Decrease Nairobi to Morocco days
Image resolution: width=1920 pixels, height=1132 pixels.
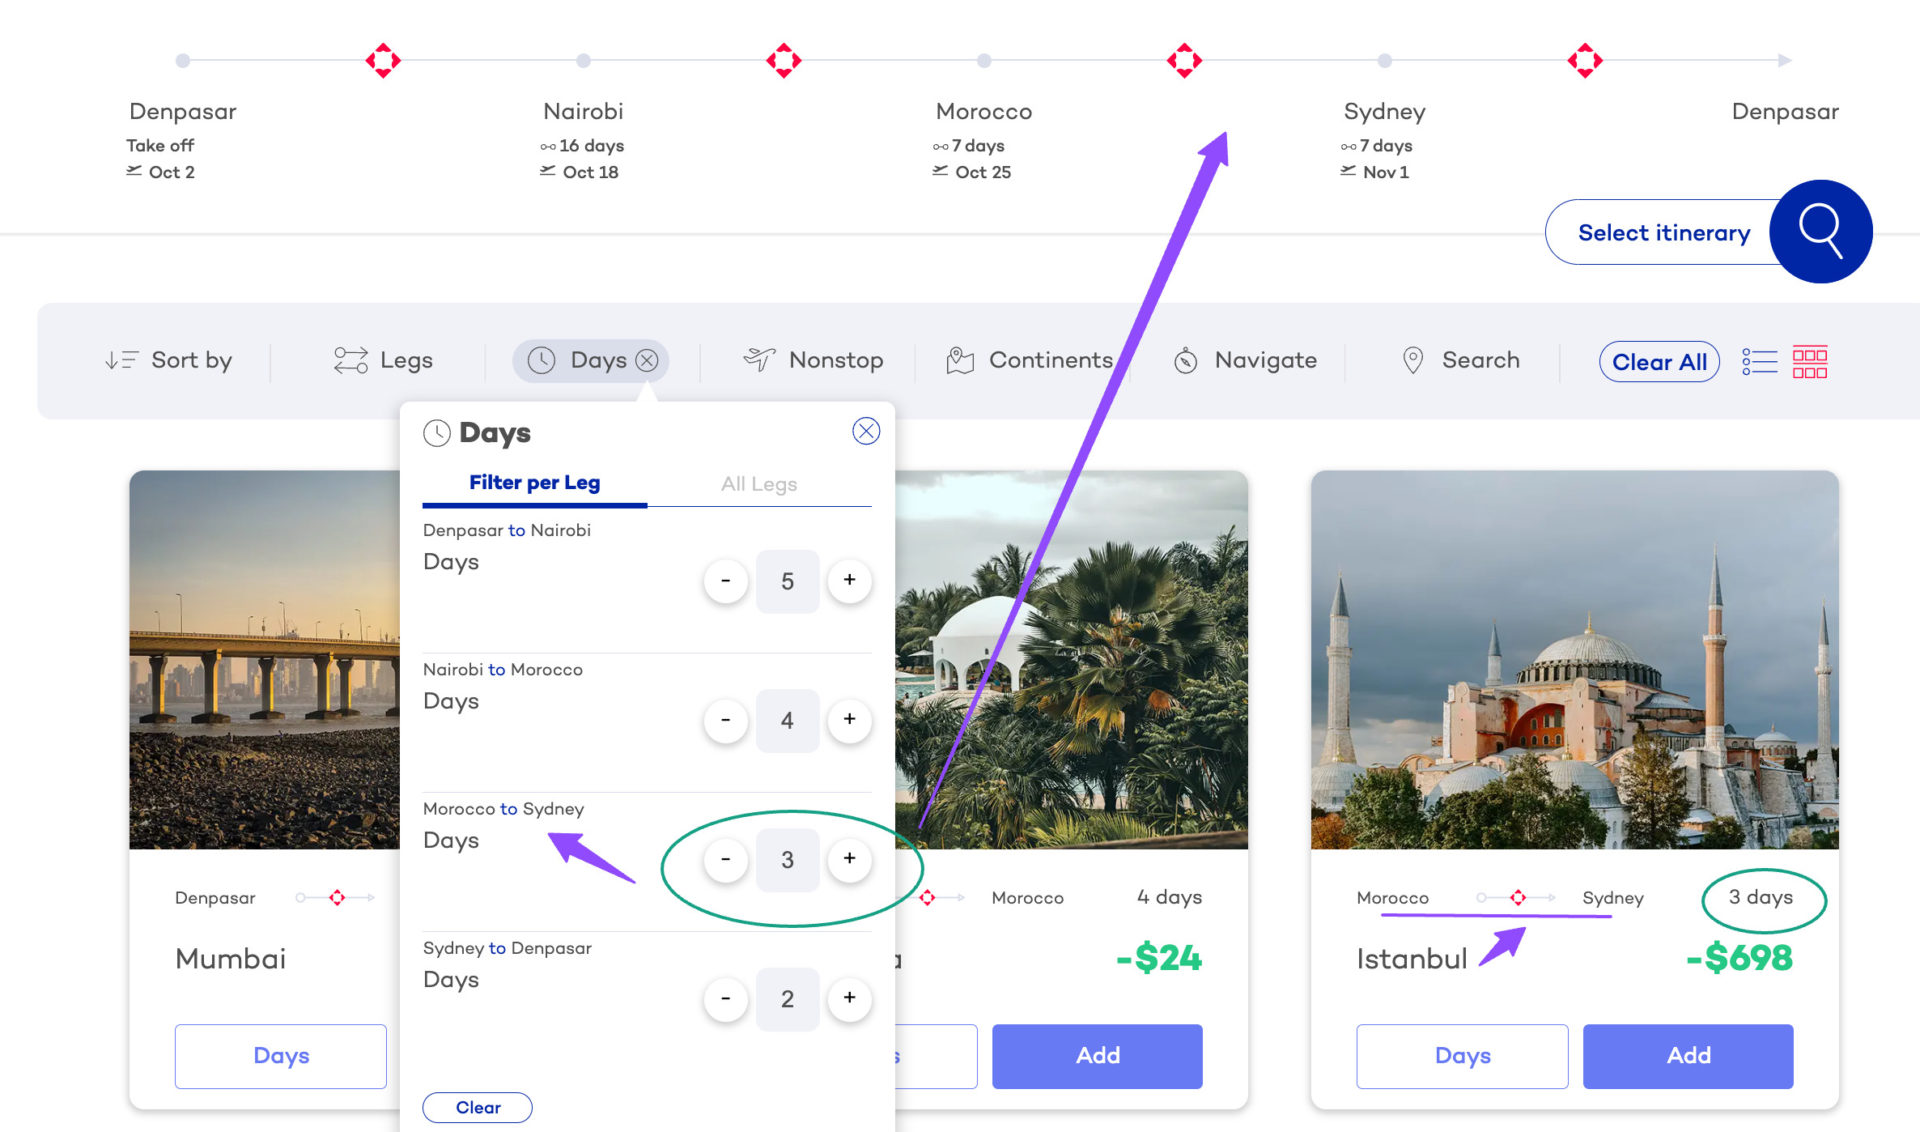(x=726, y=720)
